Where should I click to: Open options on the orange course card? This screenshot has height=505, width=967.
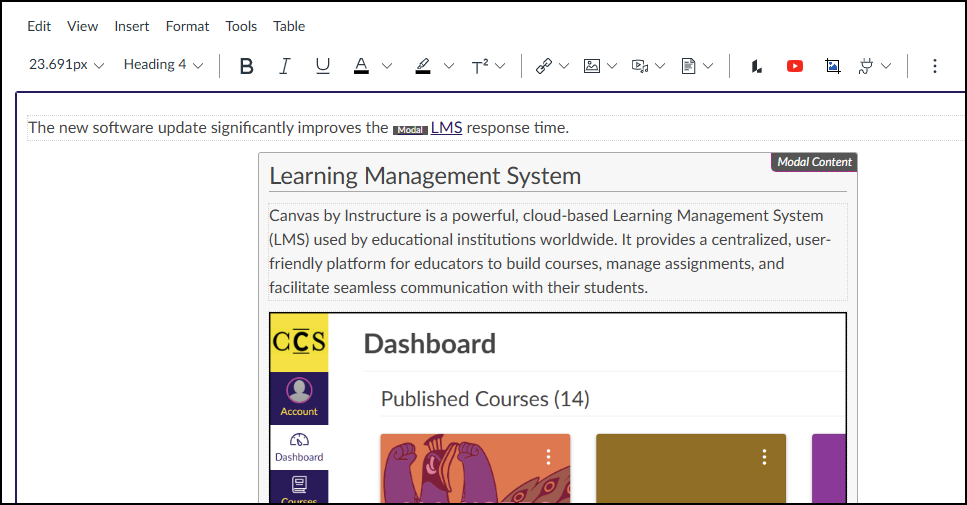[548, 457]
